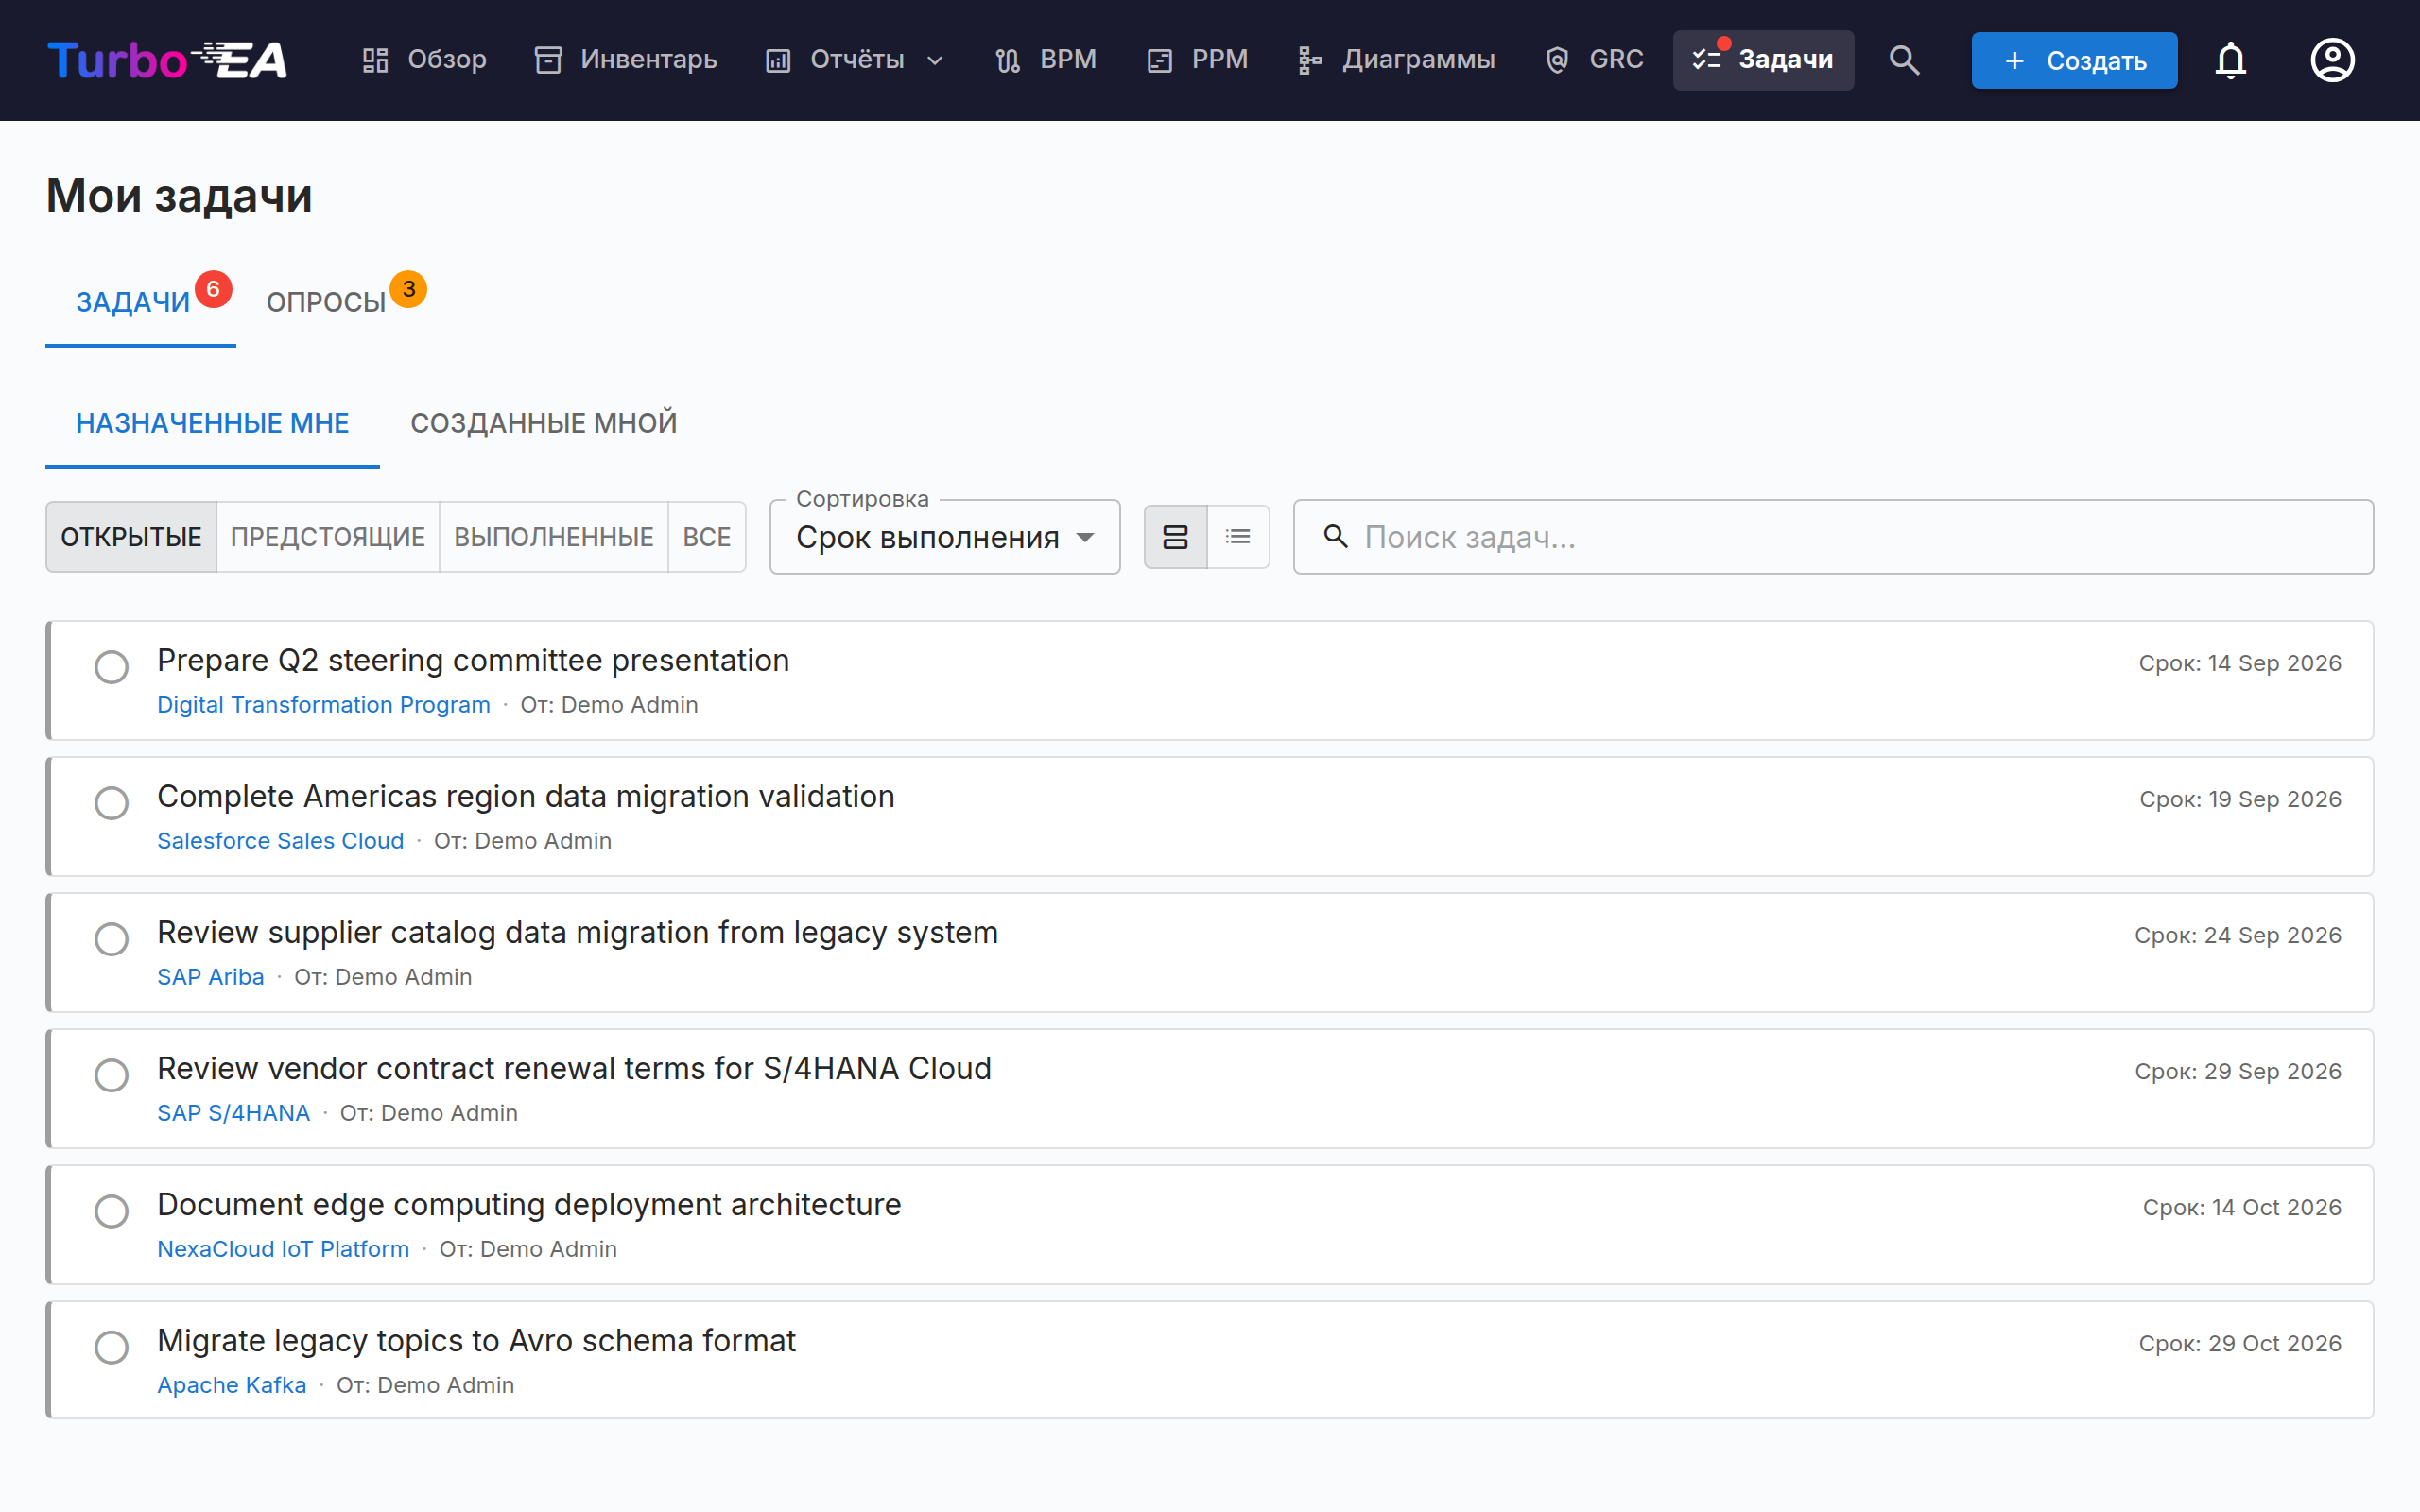Open Document edge computing deployment architecture title
The height and width of the screenshot is (1512, 2420).
click(x=529, y=1204)
